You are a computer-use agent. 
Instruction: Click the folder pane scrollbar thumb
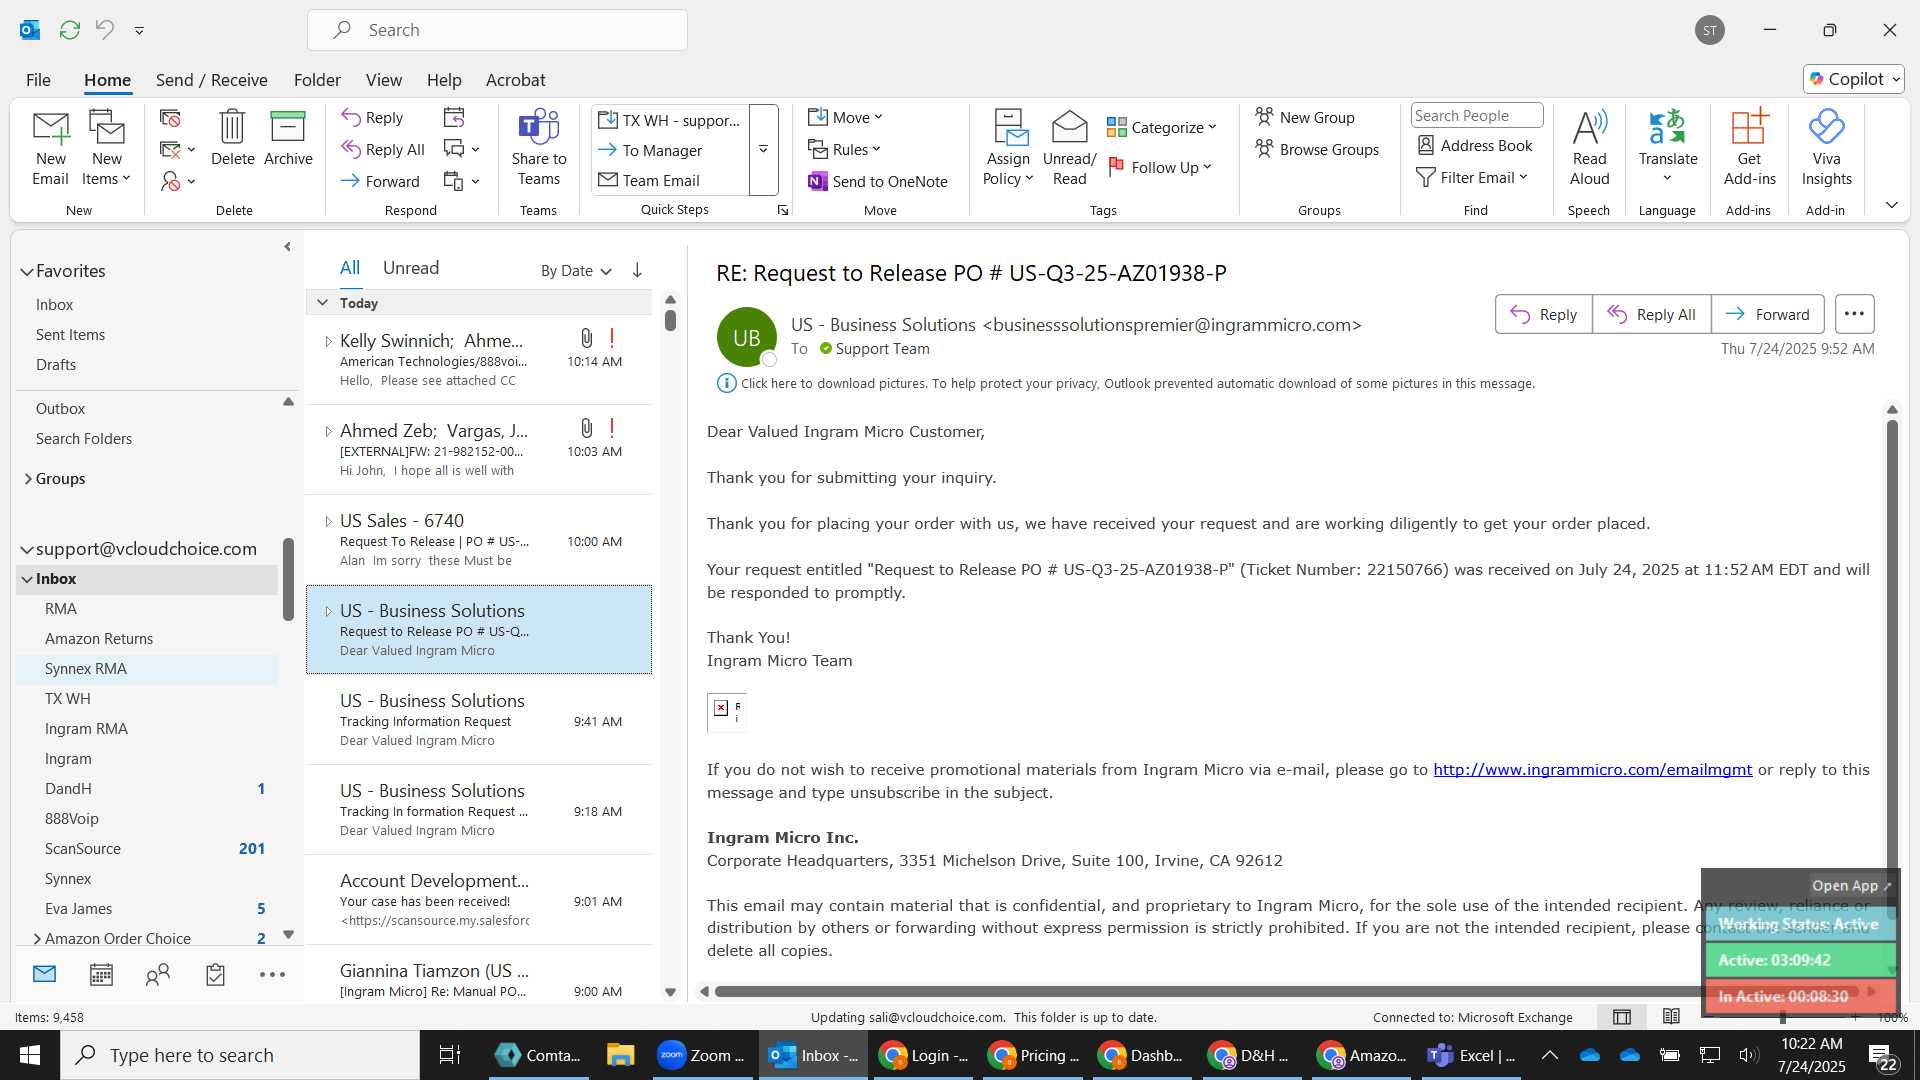[x=288, y=579]
